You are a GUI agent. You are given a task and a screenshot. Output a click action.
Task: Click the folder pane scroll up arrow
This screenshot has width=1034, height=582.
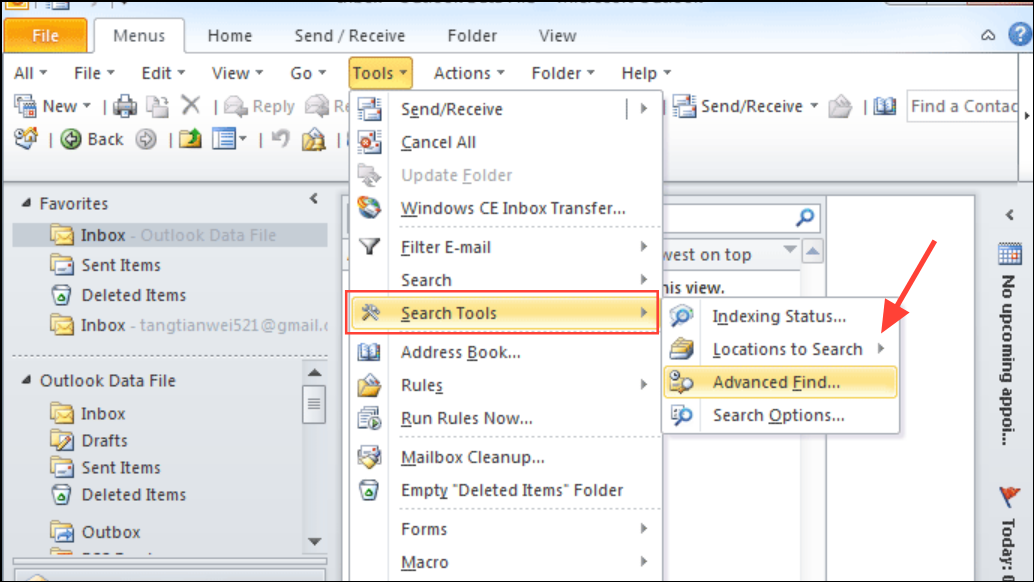315,372
